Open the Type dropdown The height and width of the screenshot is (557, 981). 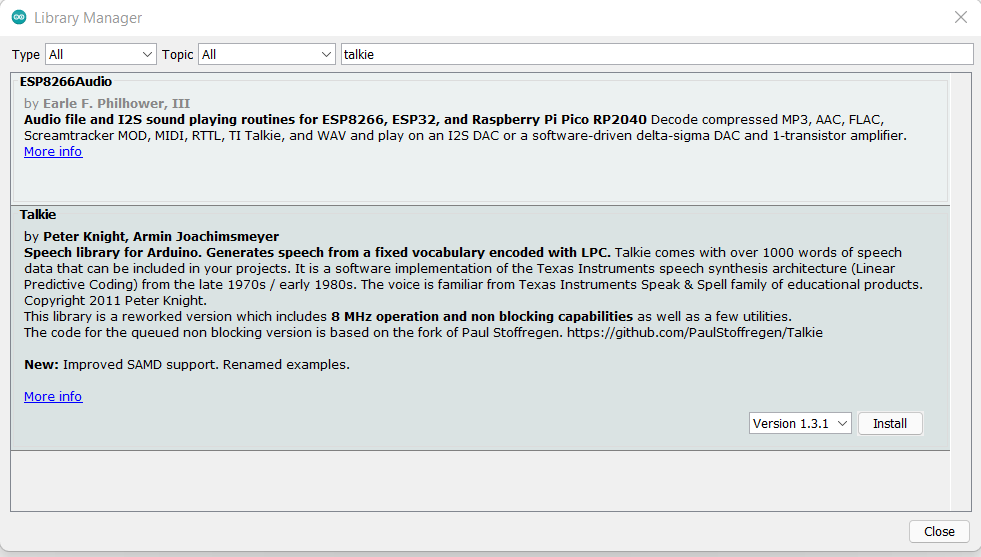[100, 54]
